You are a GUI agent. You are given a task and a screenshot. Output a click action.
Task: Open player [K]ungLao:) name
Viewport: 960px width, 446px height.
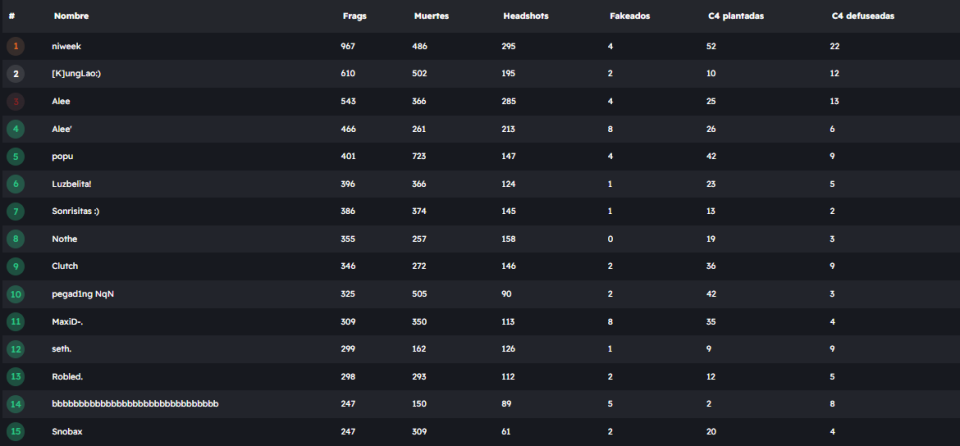pyautogui.click(x=77, y=74)
